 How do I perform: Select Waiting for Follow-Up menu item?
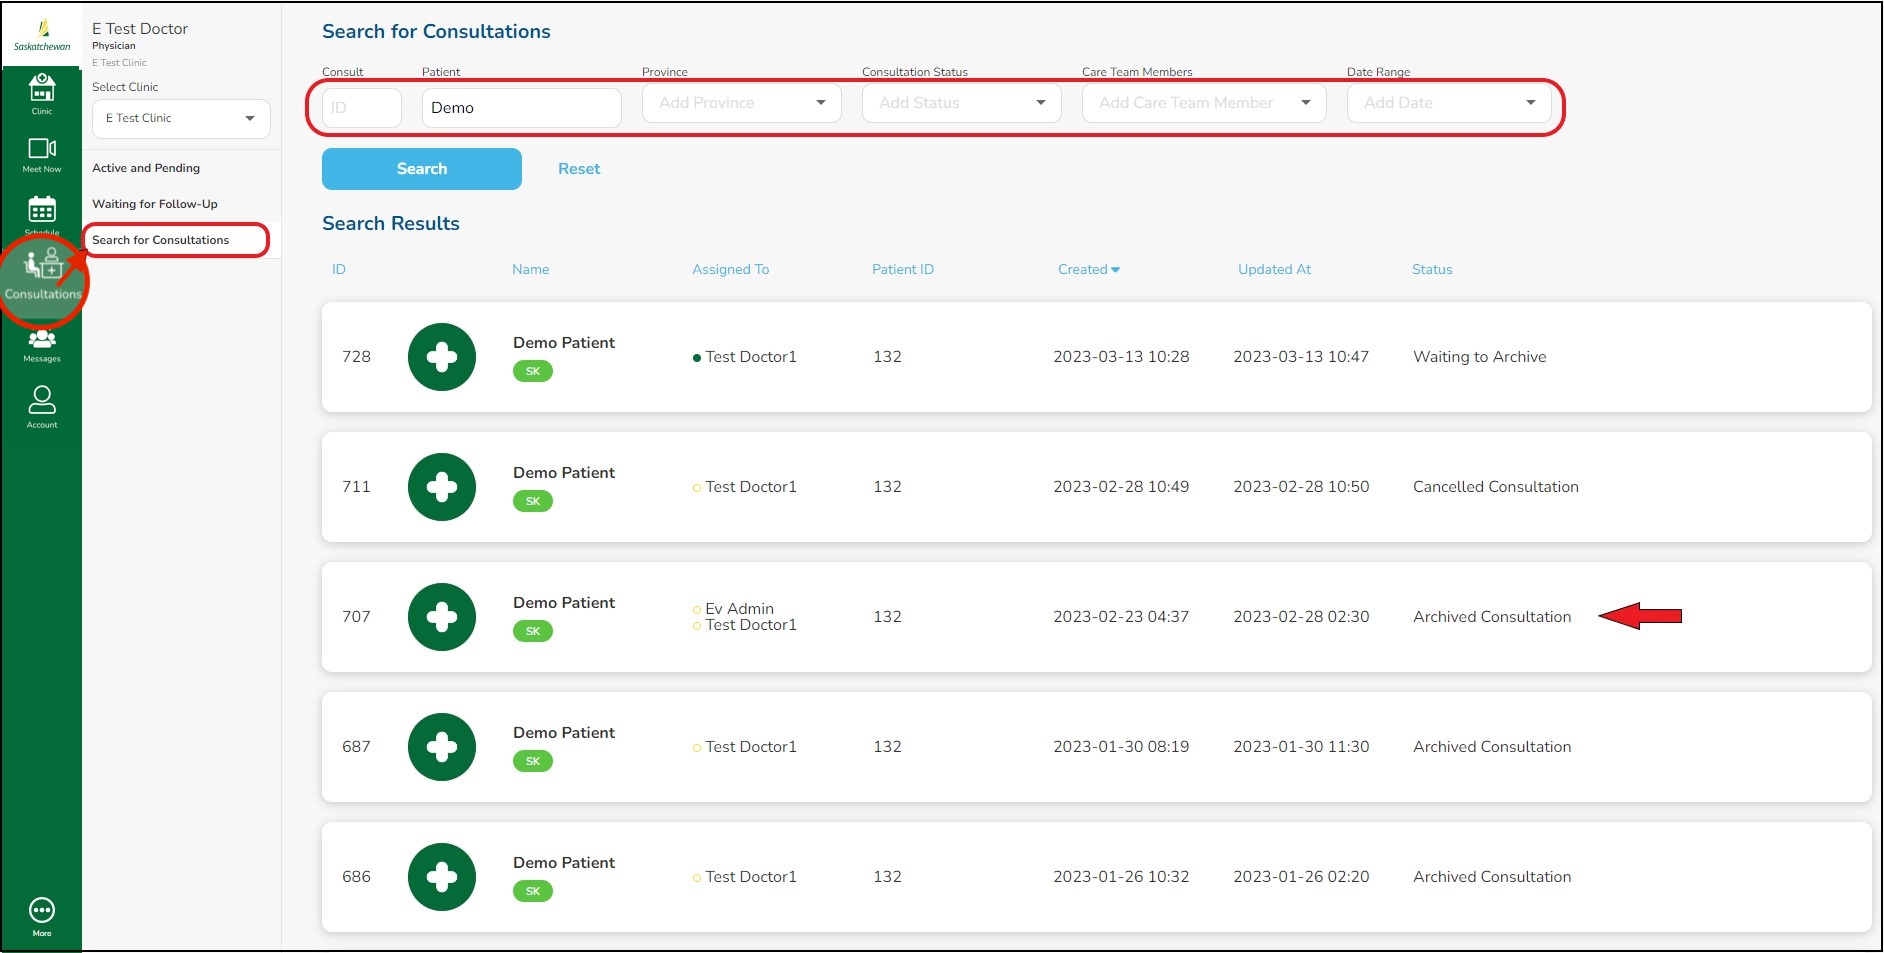tap(155, 204)
